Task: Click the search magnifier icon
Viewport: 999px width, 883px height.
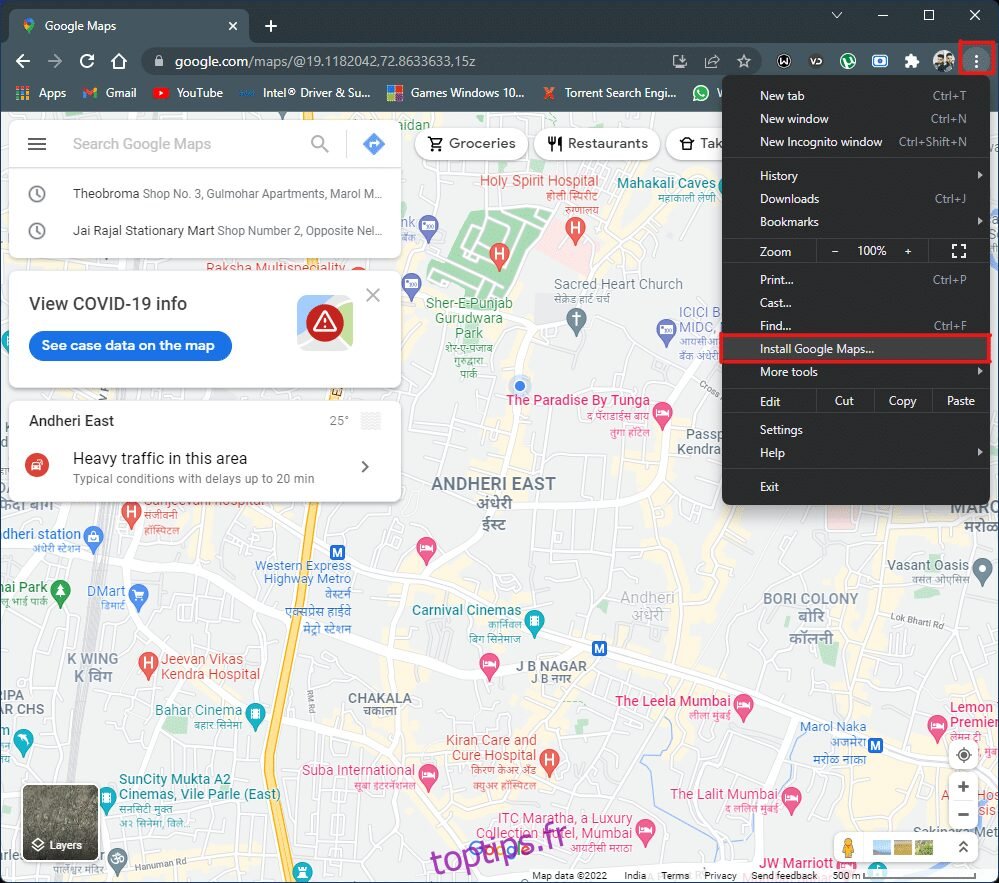Action: click(x=320, y=144)
